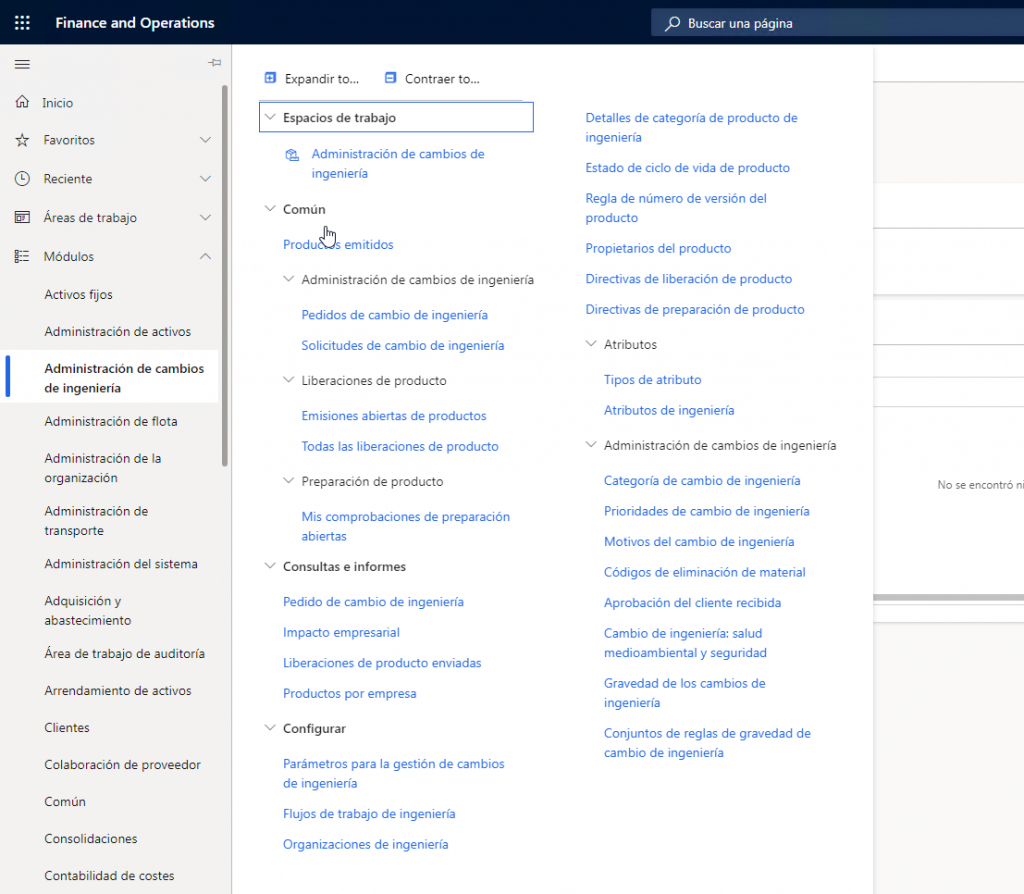Collapse the Consultas e informes group
Image resolution: width=1024 pixels, height=894 pixels.
pyautogui.click(x=269, y=567)
